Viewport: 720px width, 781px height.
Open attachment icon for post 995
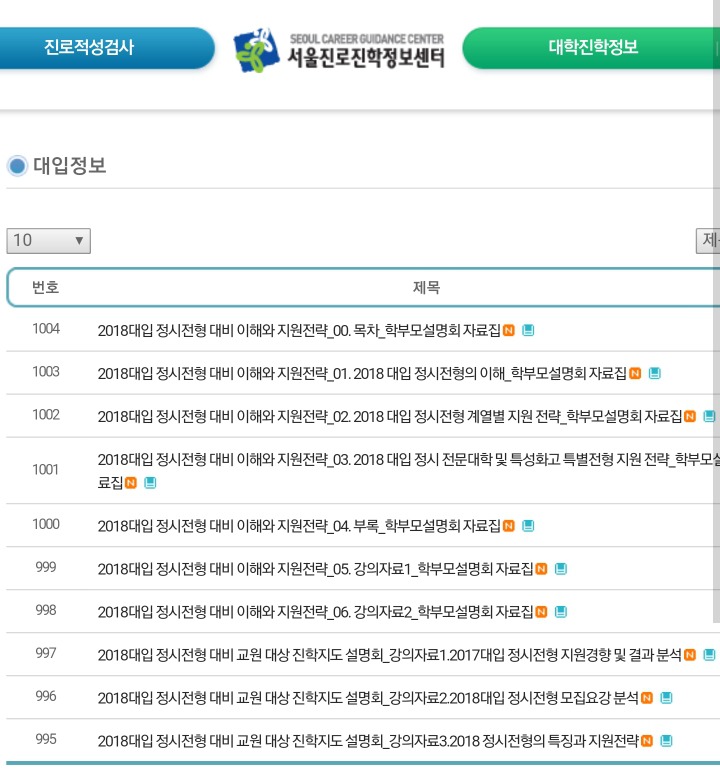(666, 741)
